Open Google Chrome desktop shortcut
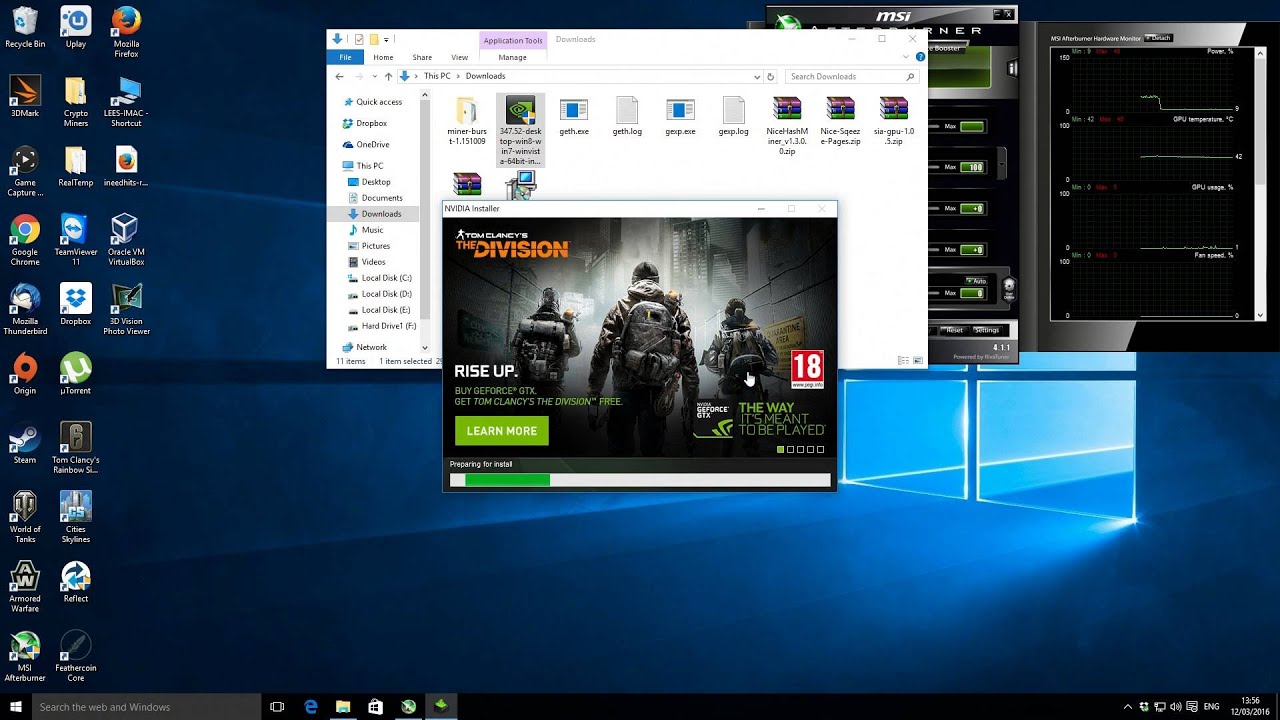1280x720 pixels. [25, 239]
